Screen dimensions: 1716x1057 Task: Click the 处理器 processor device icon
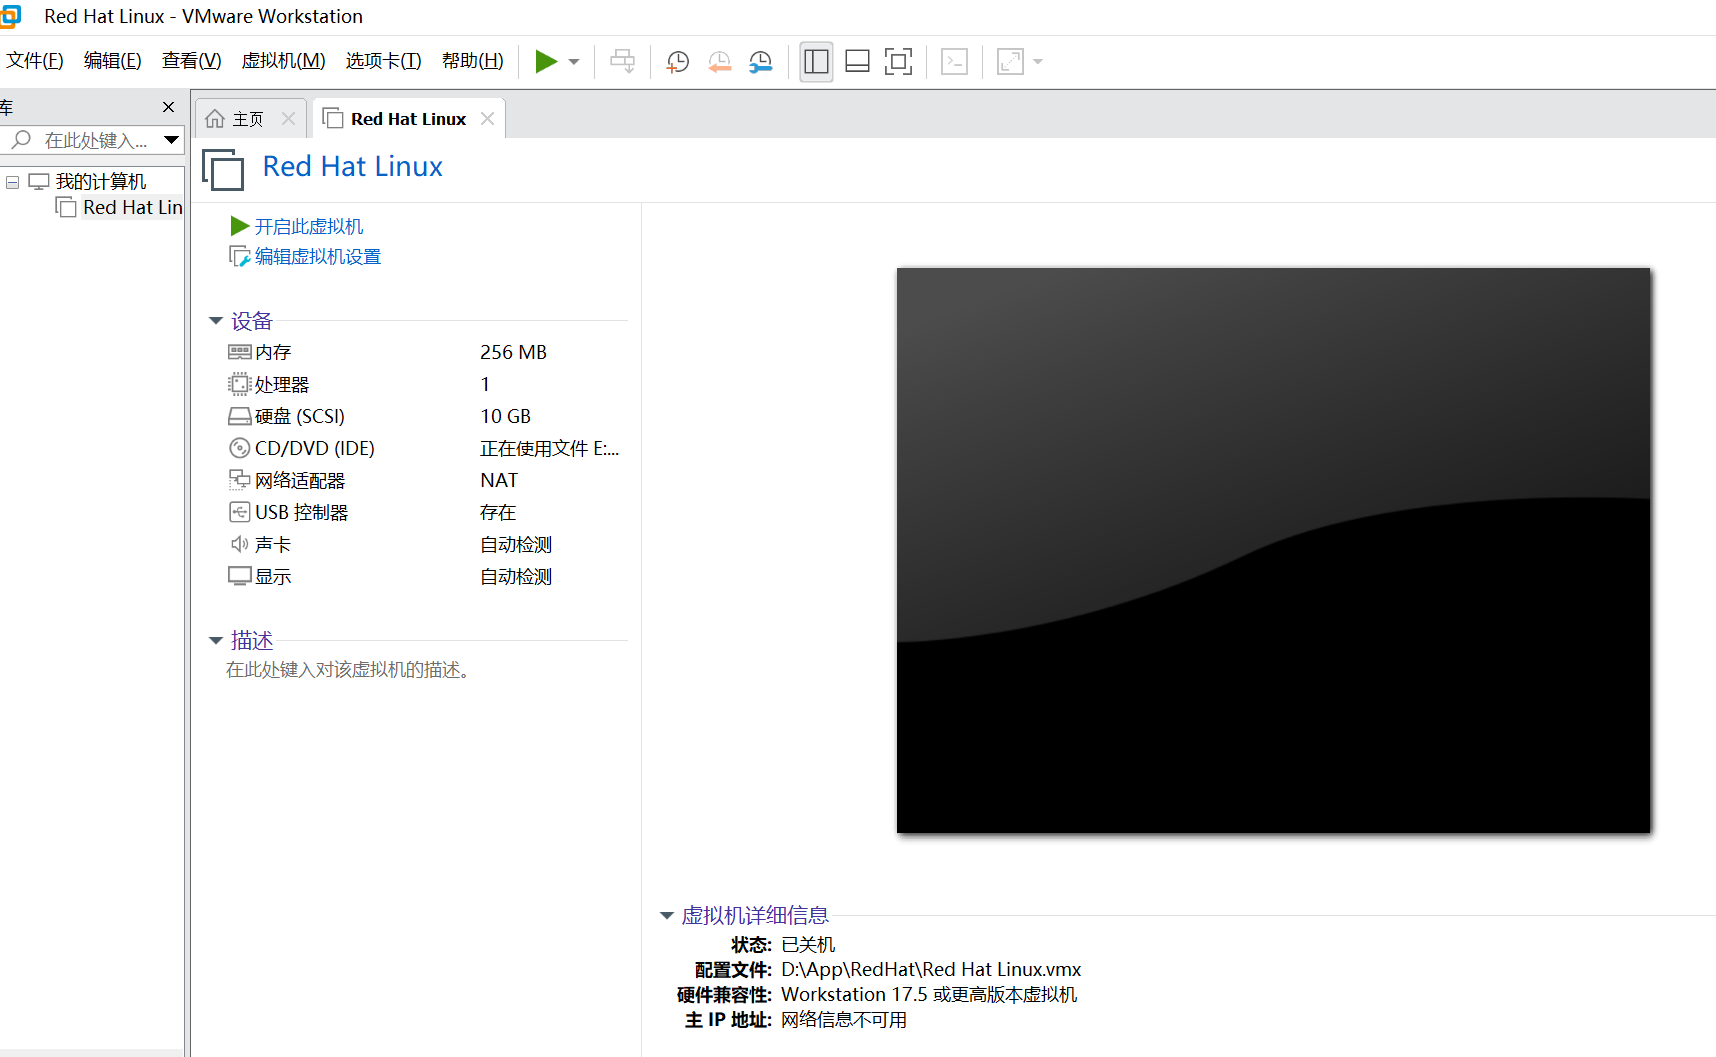(x=240, y=384)
